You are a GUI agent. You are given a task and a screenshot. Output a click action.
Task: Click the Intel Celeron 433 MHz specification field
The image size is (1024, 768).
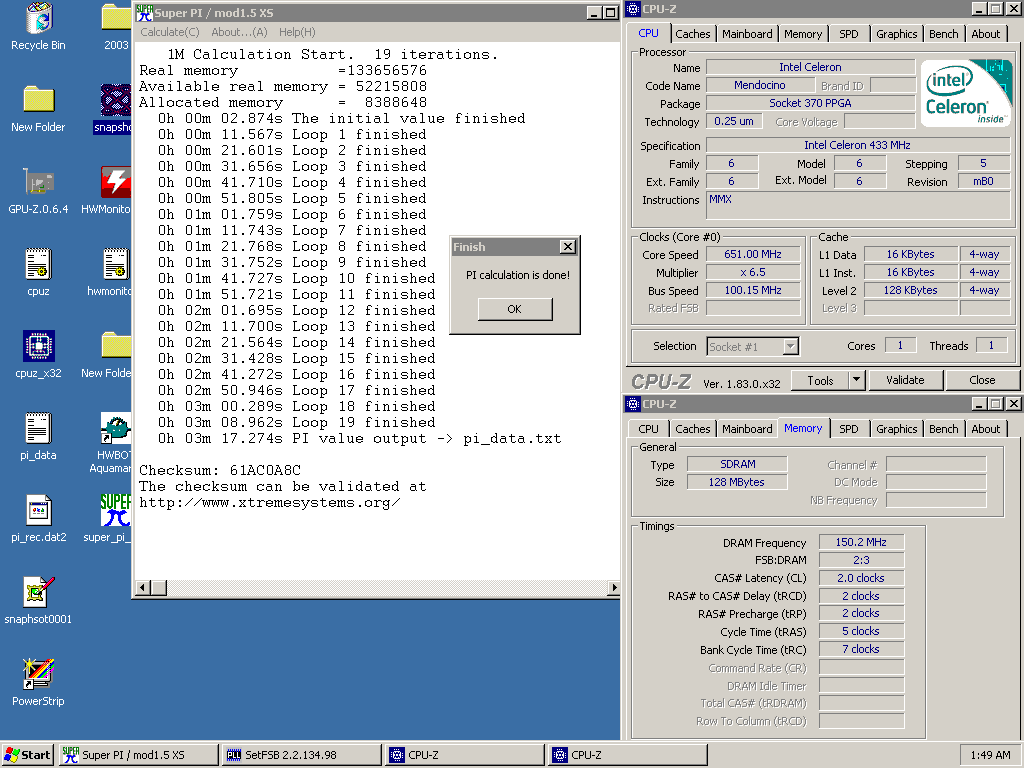pyautogui.click(x=857, y=145)
